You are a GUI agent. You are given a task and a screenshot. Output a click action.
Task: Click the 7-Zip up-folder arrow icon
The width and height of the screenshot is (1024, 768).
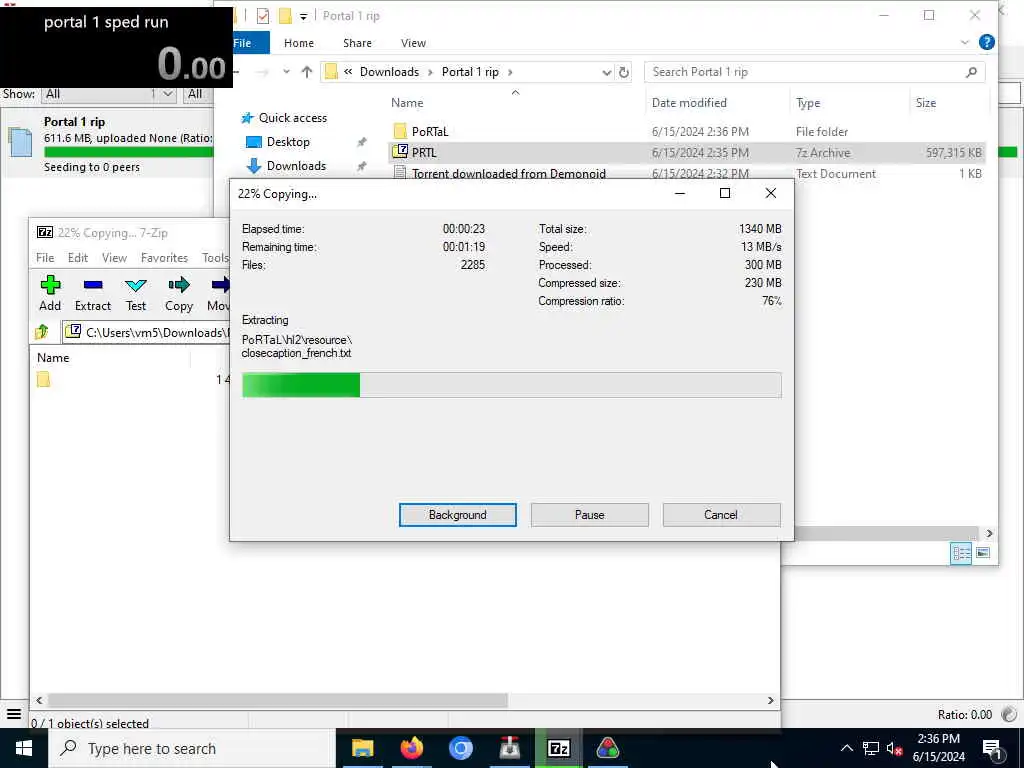tap(42, 332)
